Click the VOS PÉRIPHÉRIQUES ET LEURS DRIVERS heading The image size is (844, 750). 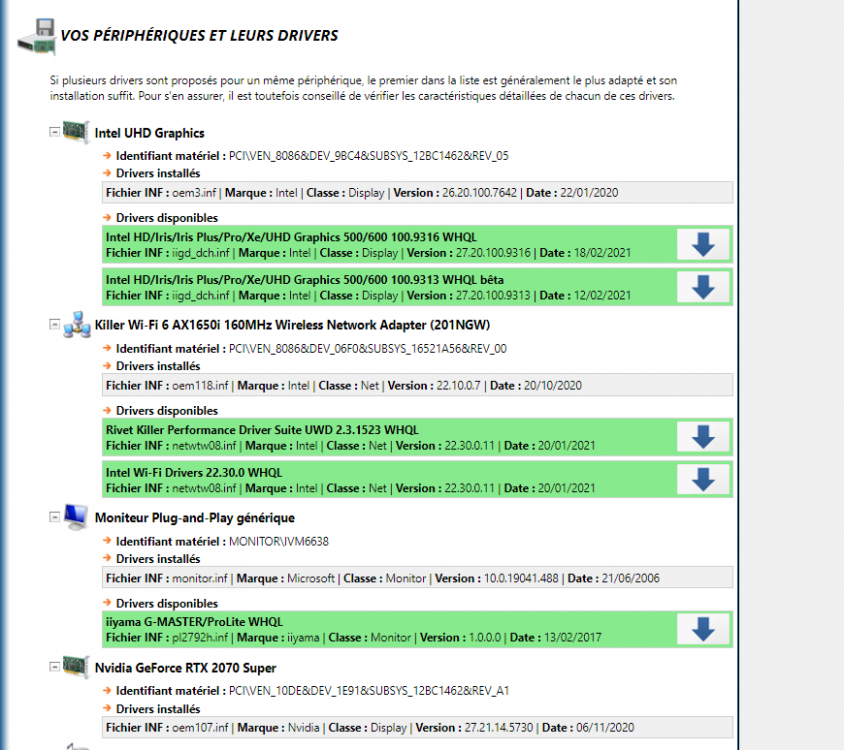pos(199,36)
